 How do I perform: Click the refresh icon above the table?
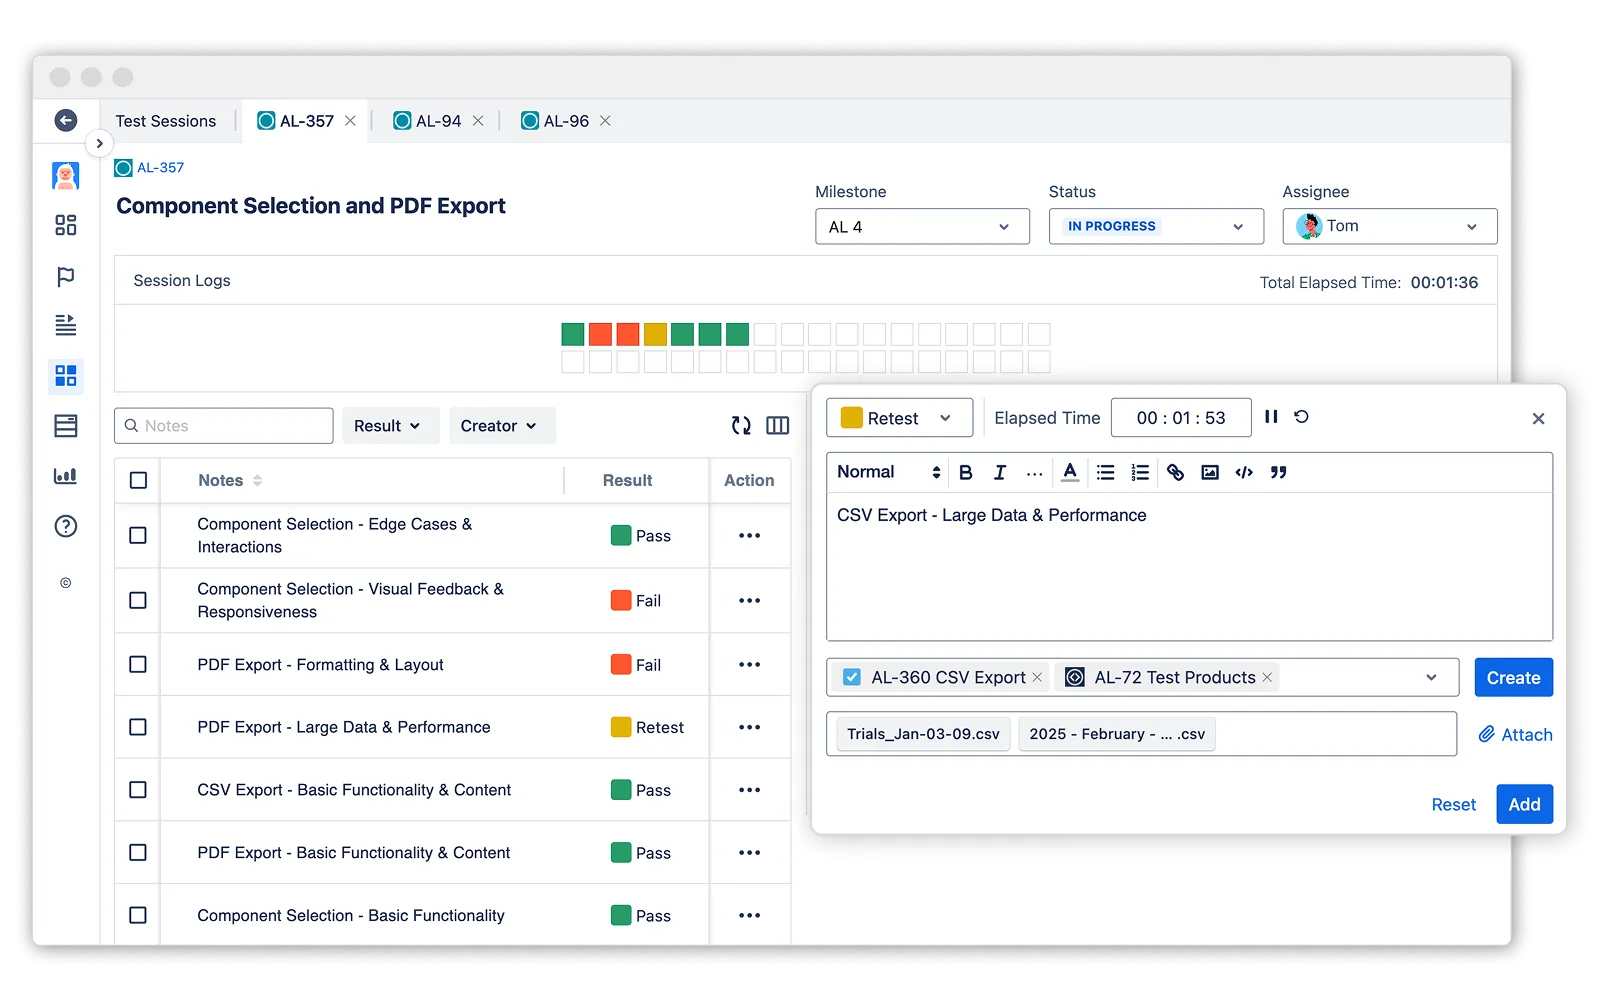tap(741, 426)
